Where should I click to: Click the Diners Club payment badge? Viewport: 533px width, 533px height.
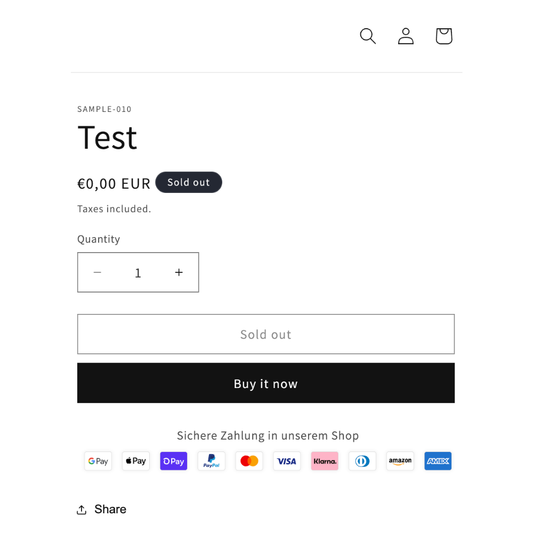tap(362, 461)
